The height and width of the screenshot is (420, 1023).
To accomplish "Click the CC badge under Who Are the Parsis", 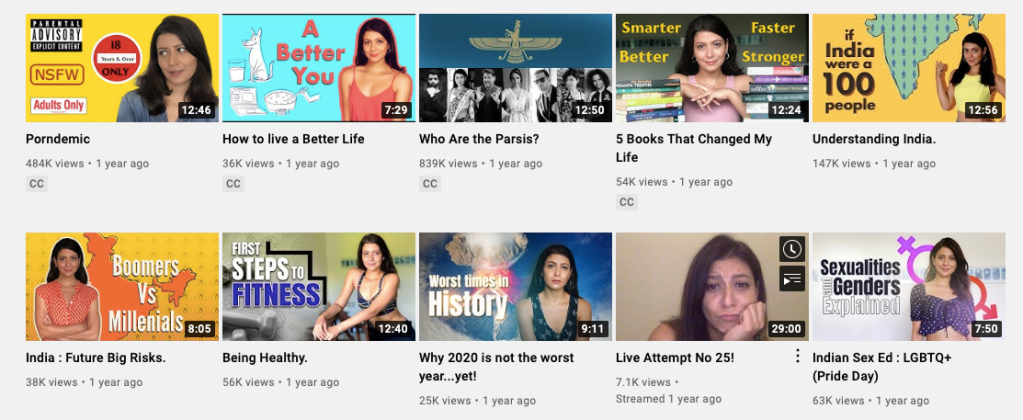I will pyautogui.click(x=430, y=184).
